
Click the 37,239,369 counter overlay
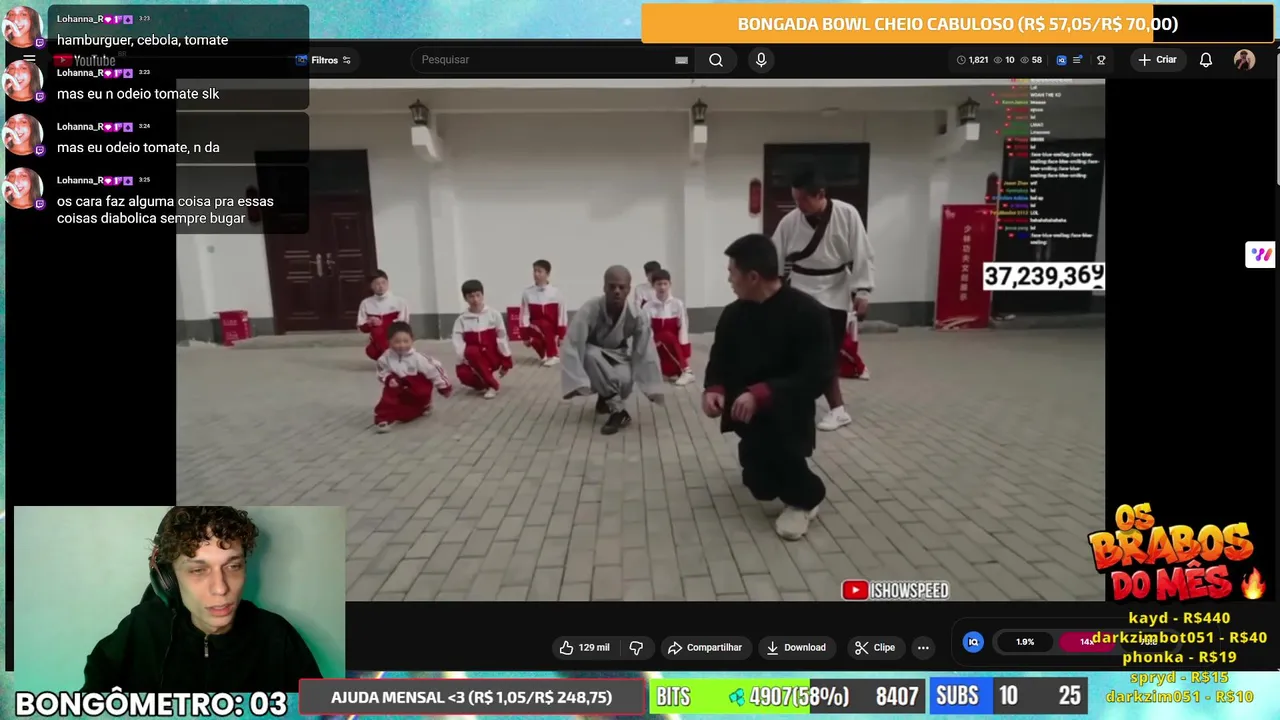pos(1043,276)
